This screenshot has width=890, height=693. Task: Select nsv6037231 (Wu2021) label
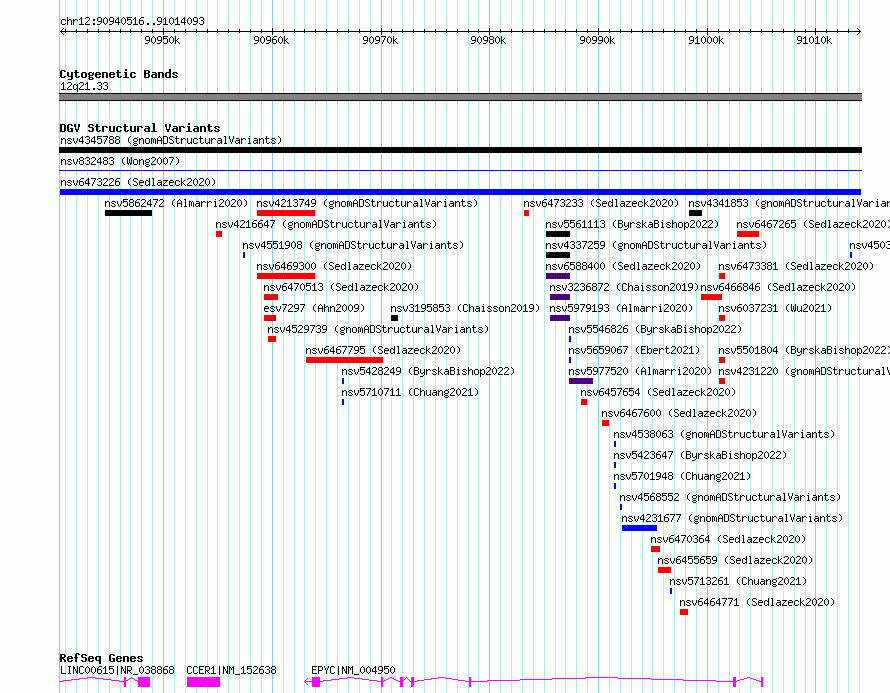point(775,308)
